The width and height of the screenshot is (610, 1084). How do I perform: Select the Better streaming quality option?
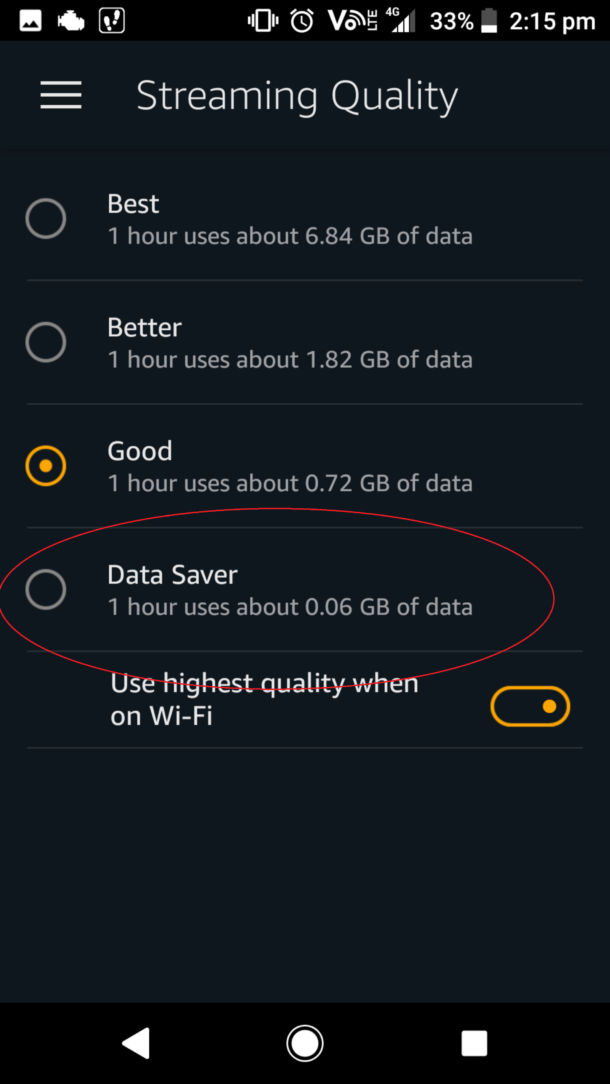(45, 342)
